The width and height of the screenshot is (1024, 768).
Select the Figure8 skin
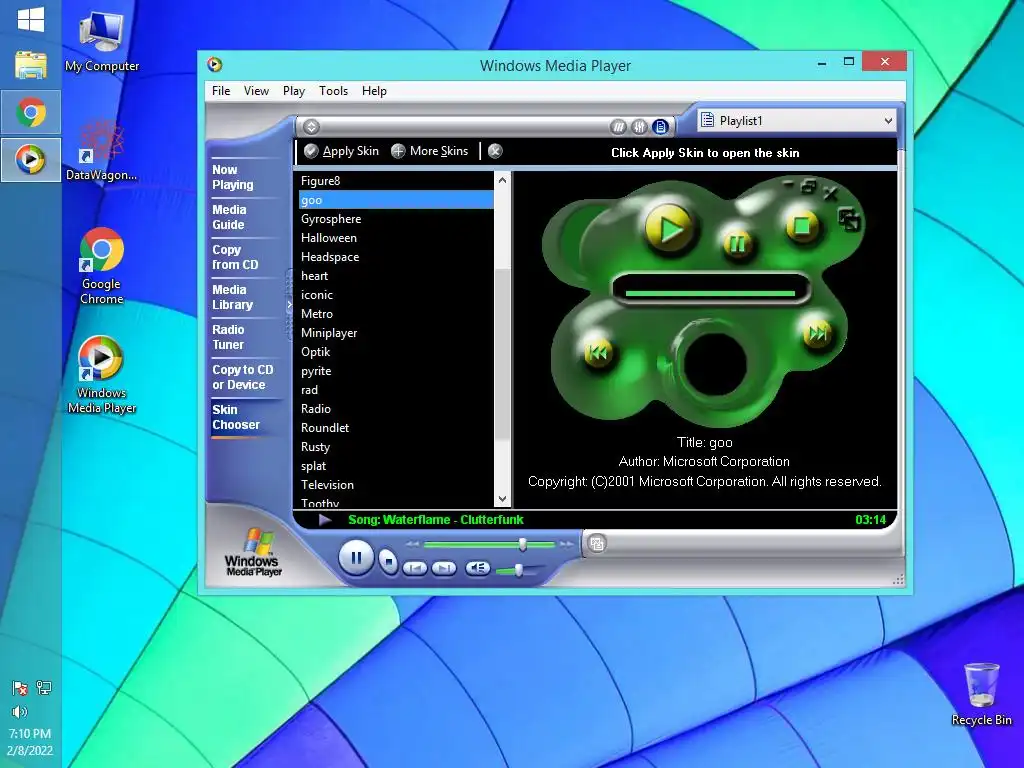[x=396, y=181]
